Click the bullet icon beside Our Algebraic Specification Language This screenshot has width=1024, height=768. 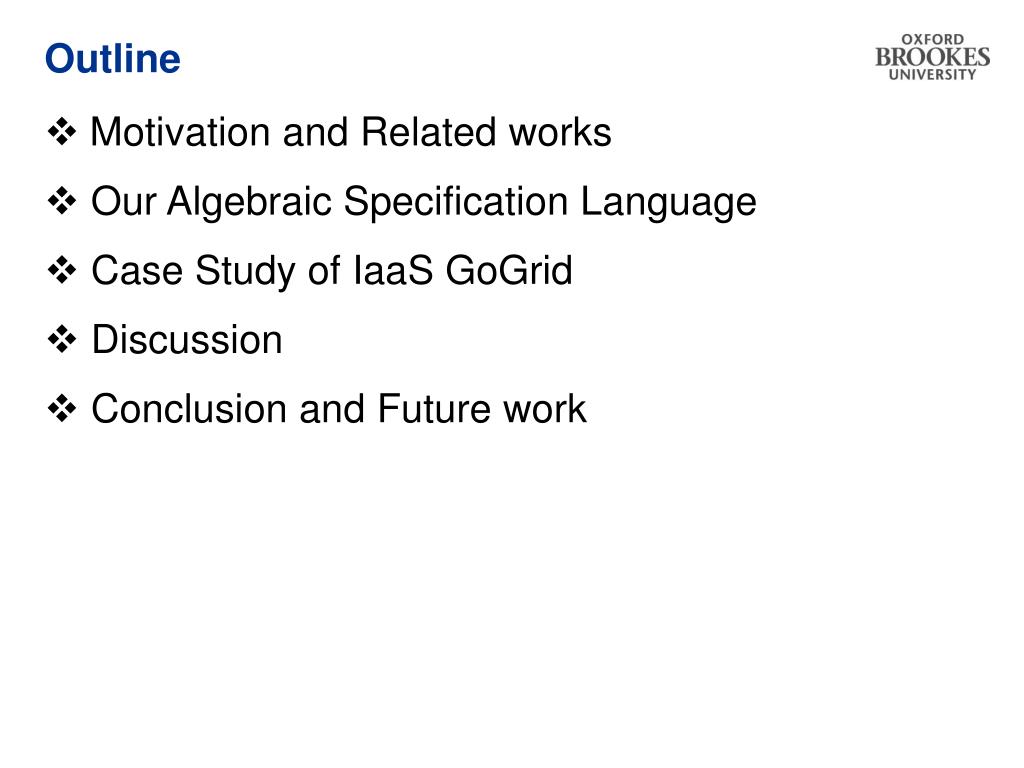pyautogui.click(x=62, y=201)
